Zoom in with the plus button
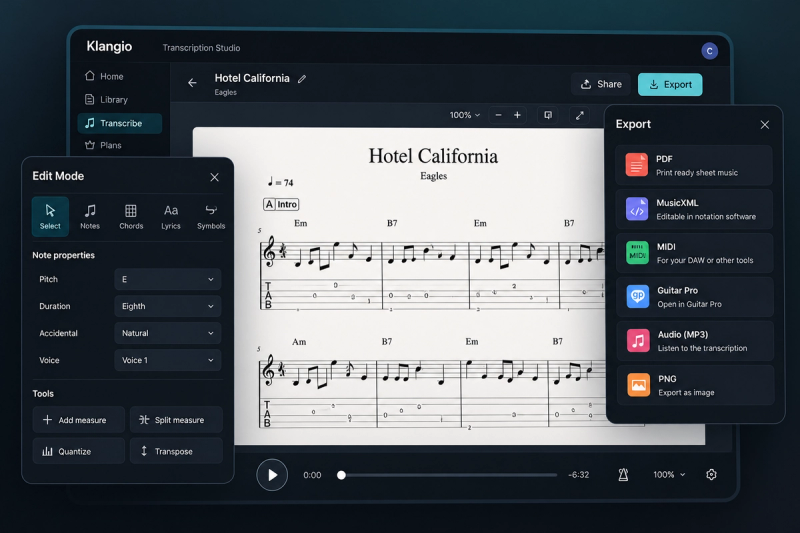The height and width of the screenshot is (533, 800). (x=517, y=115)
